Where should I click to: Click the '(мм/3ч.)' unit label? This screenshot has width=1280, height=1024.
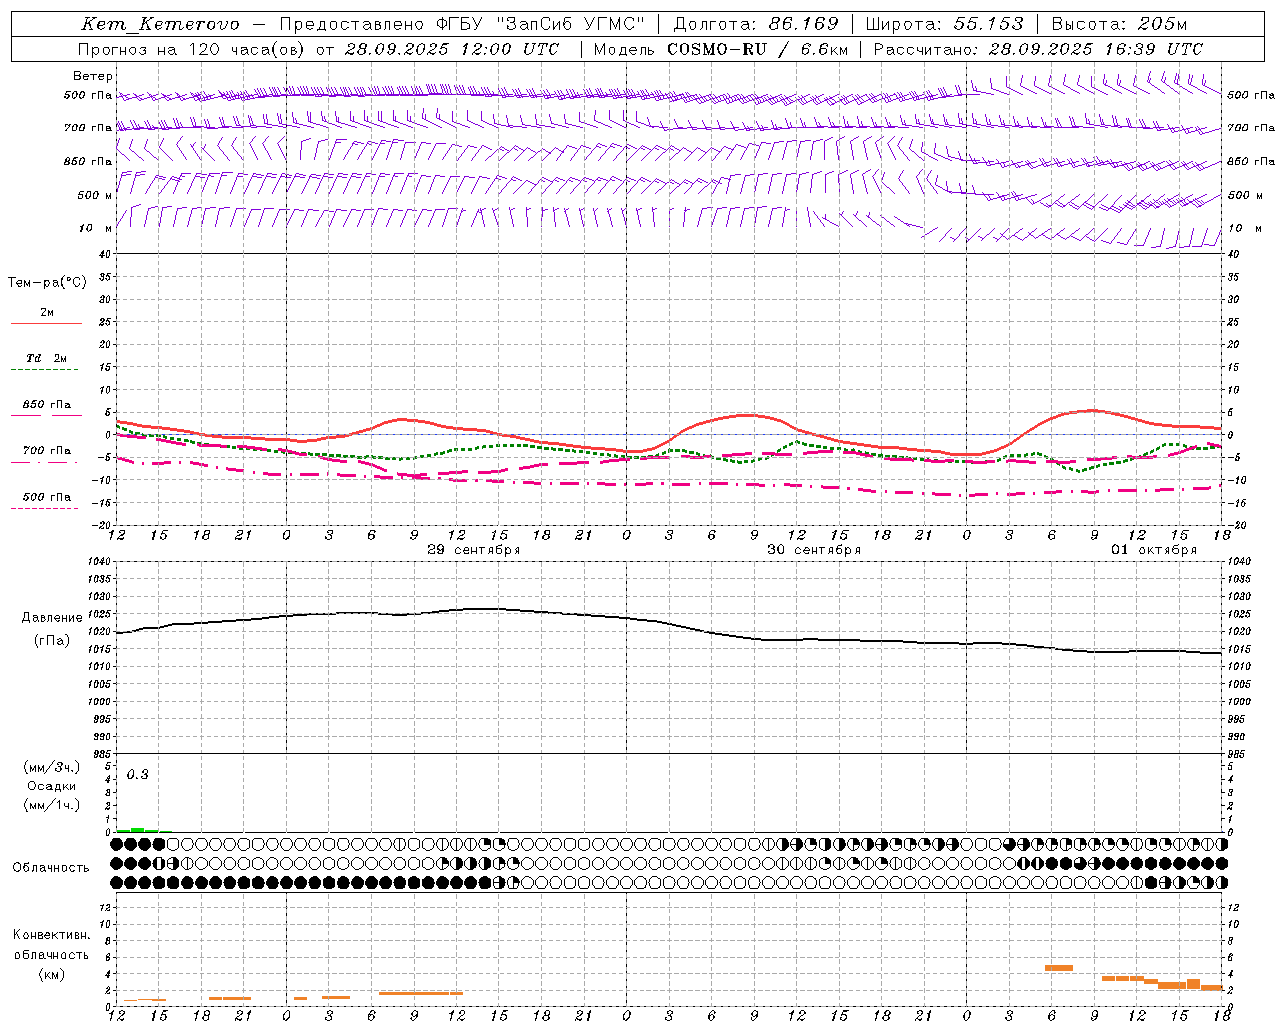(52, 767)
